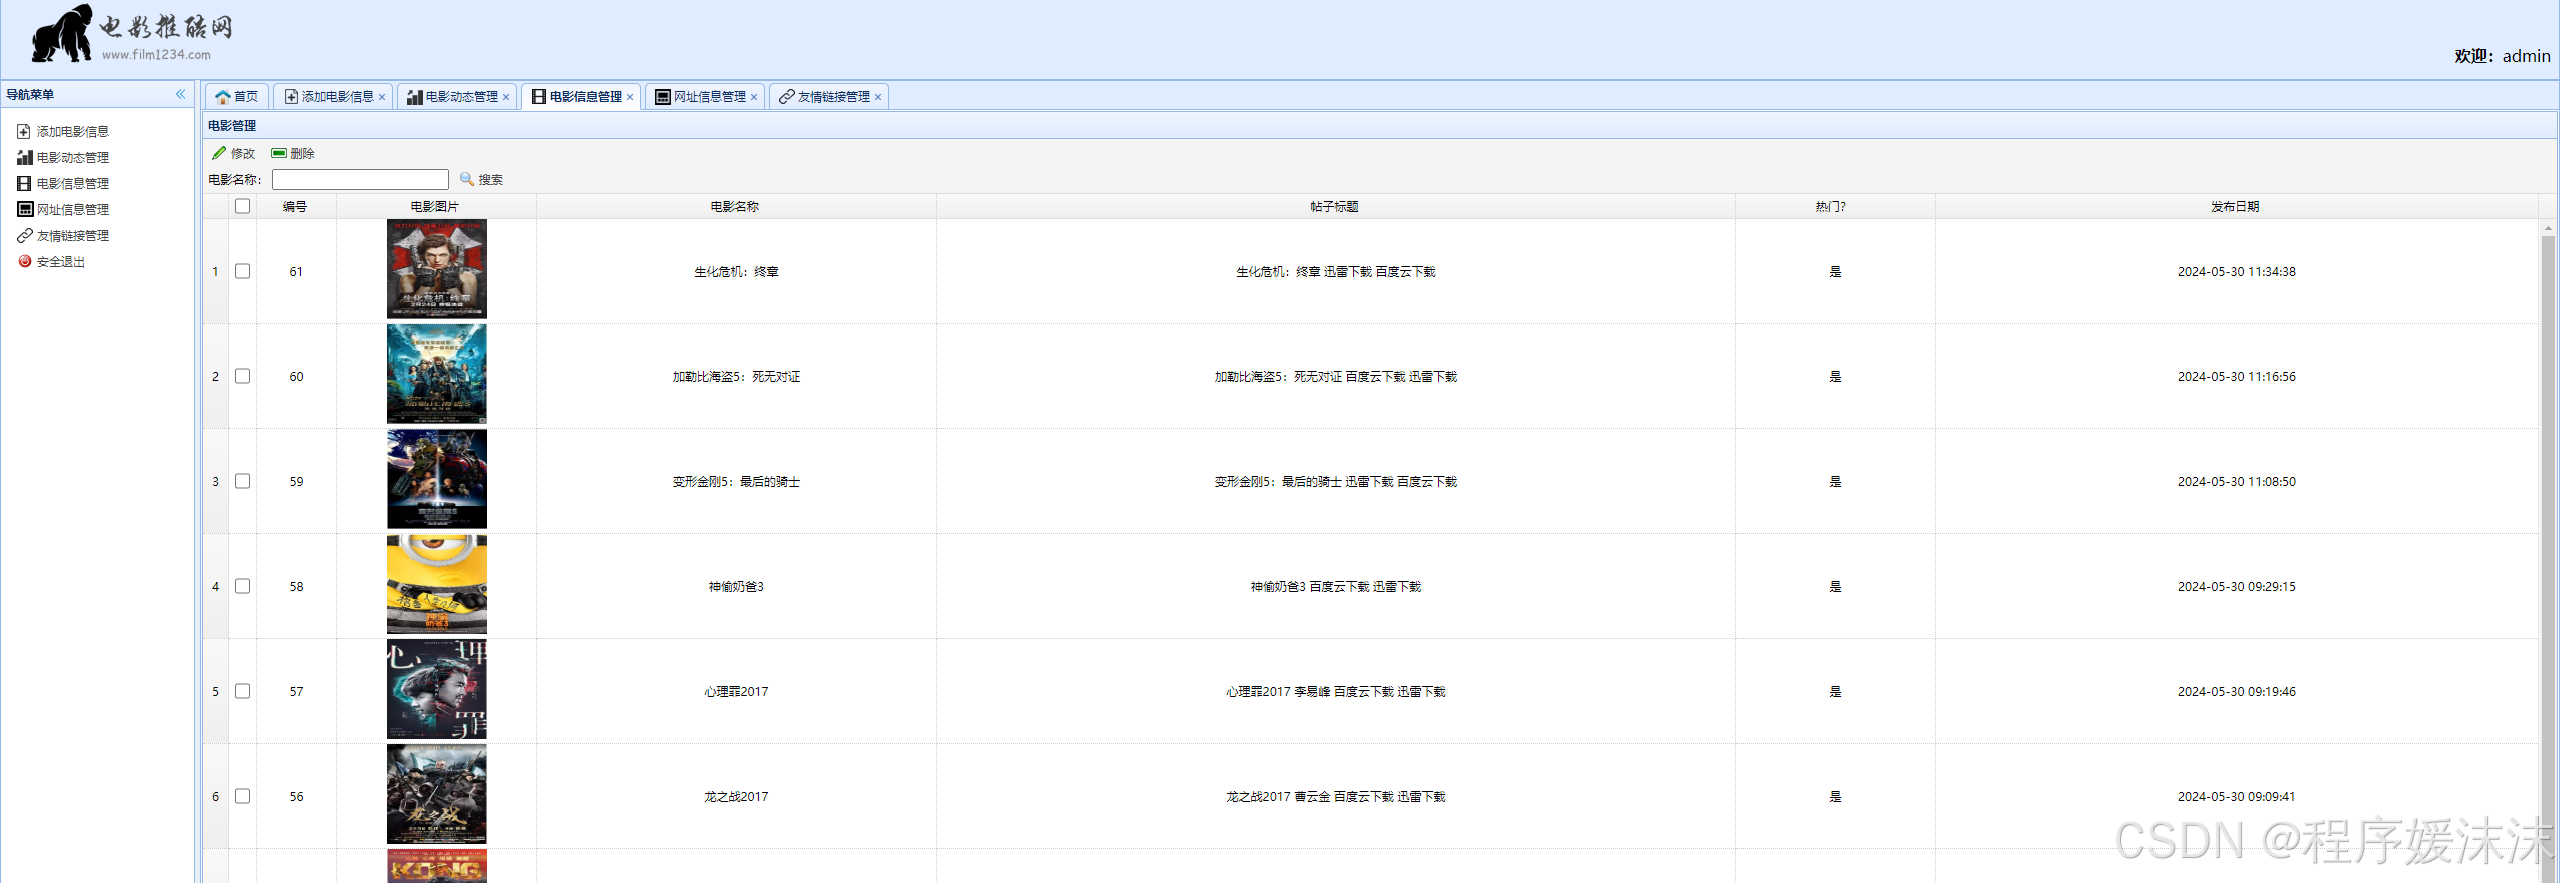Viewport: 2560px width, 883px height.
Task: Click the movie name cell 变形金刚5：最后的骑士
Action: coord(736,482)
